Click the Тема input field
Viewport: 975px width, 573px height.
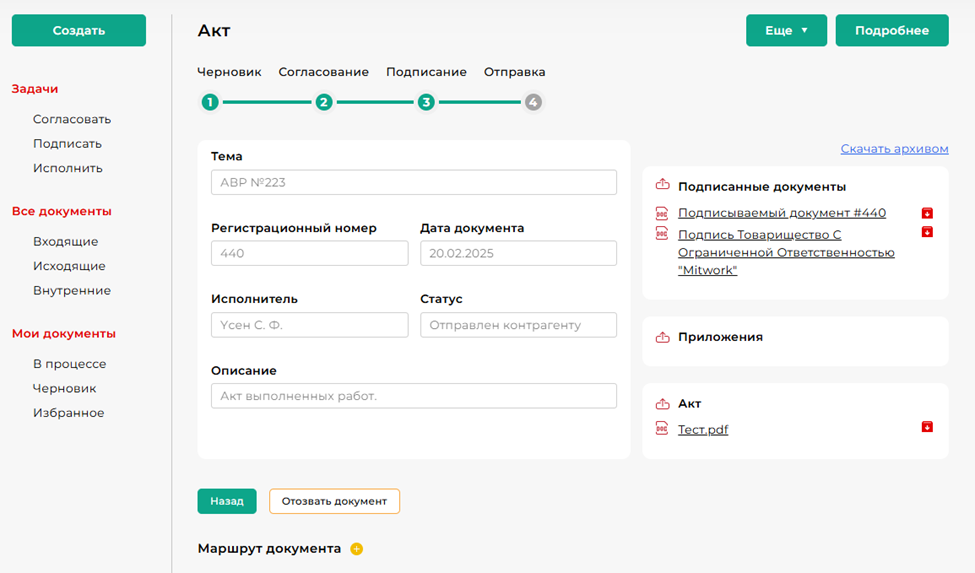(413, 182)
